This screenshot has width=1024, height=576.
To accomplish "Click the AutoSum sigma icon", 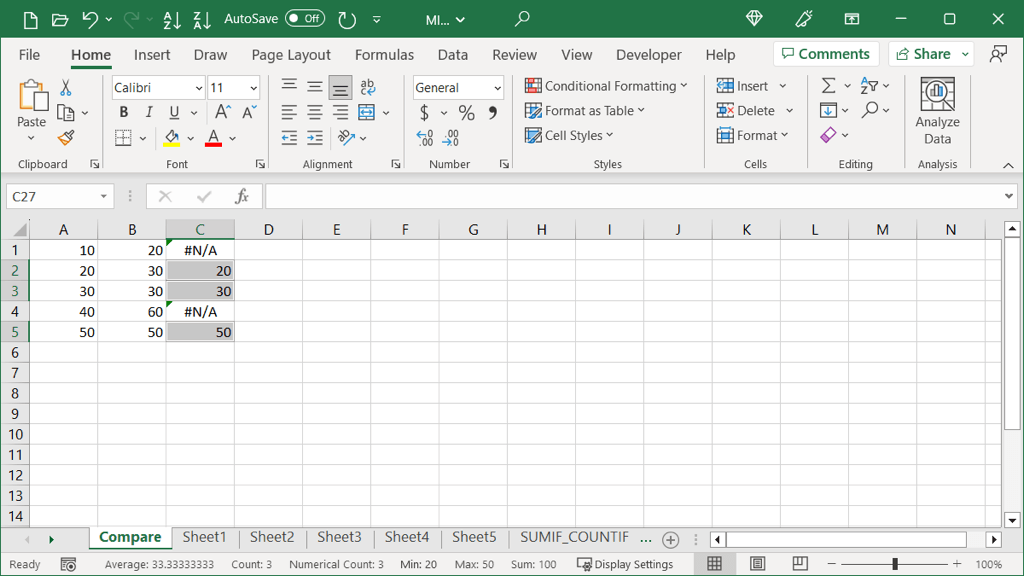I will click(828, 86).
